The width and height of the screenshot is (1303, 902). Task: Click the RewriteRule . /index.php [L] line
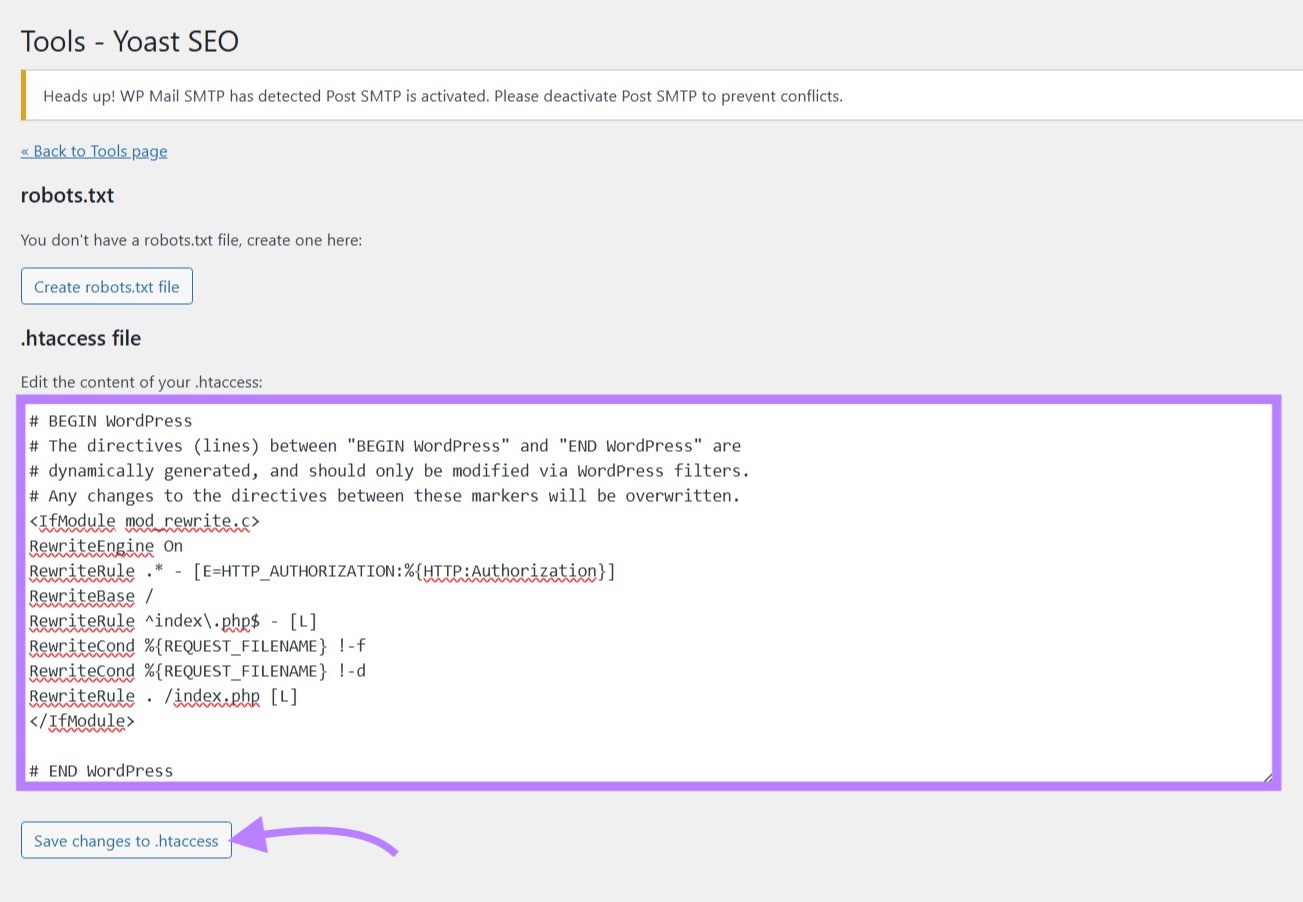pos(164,696)
